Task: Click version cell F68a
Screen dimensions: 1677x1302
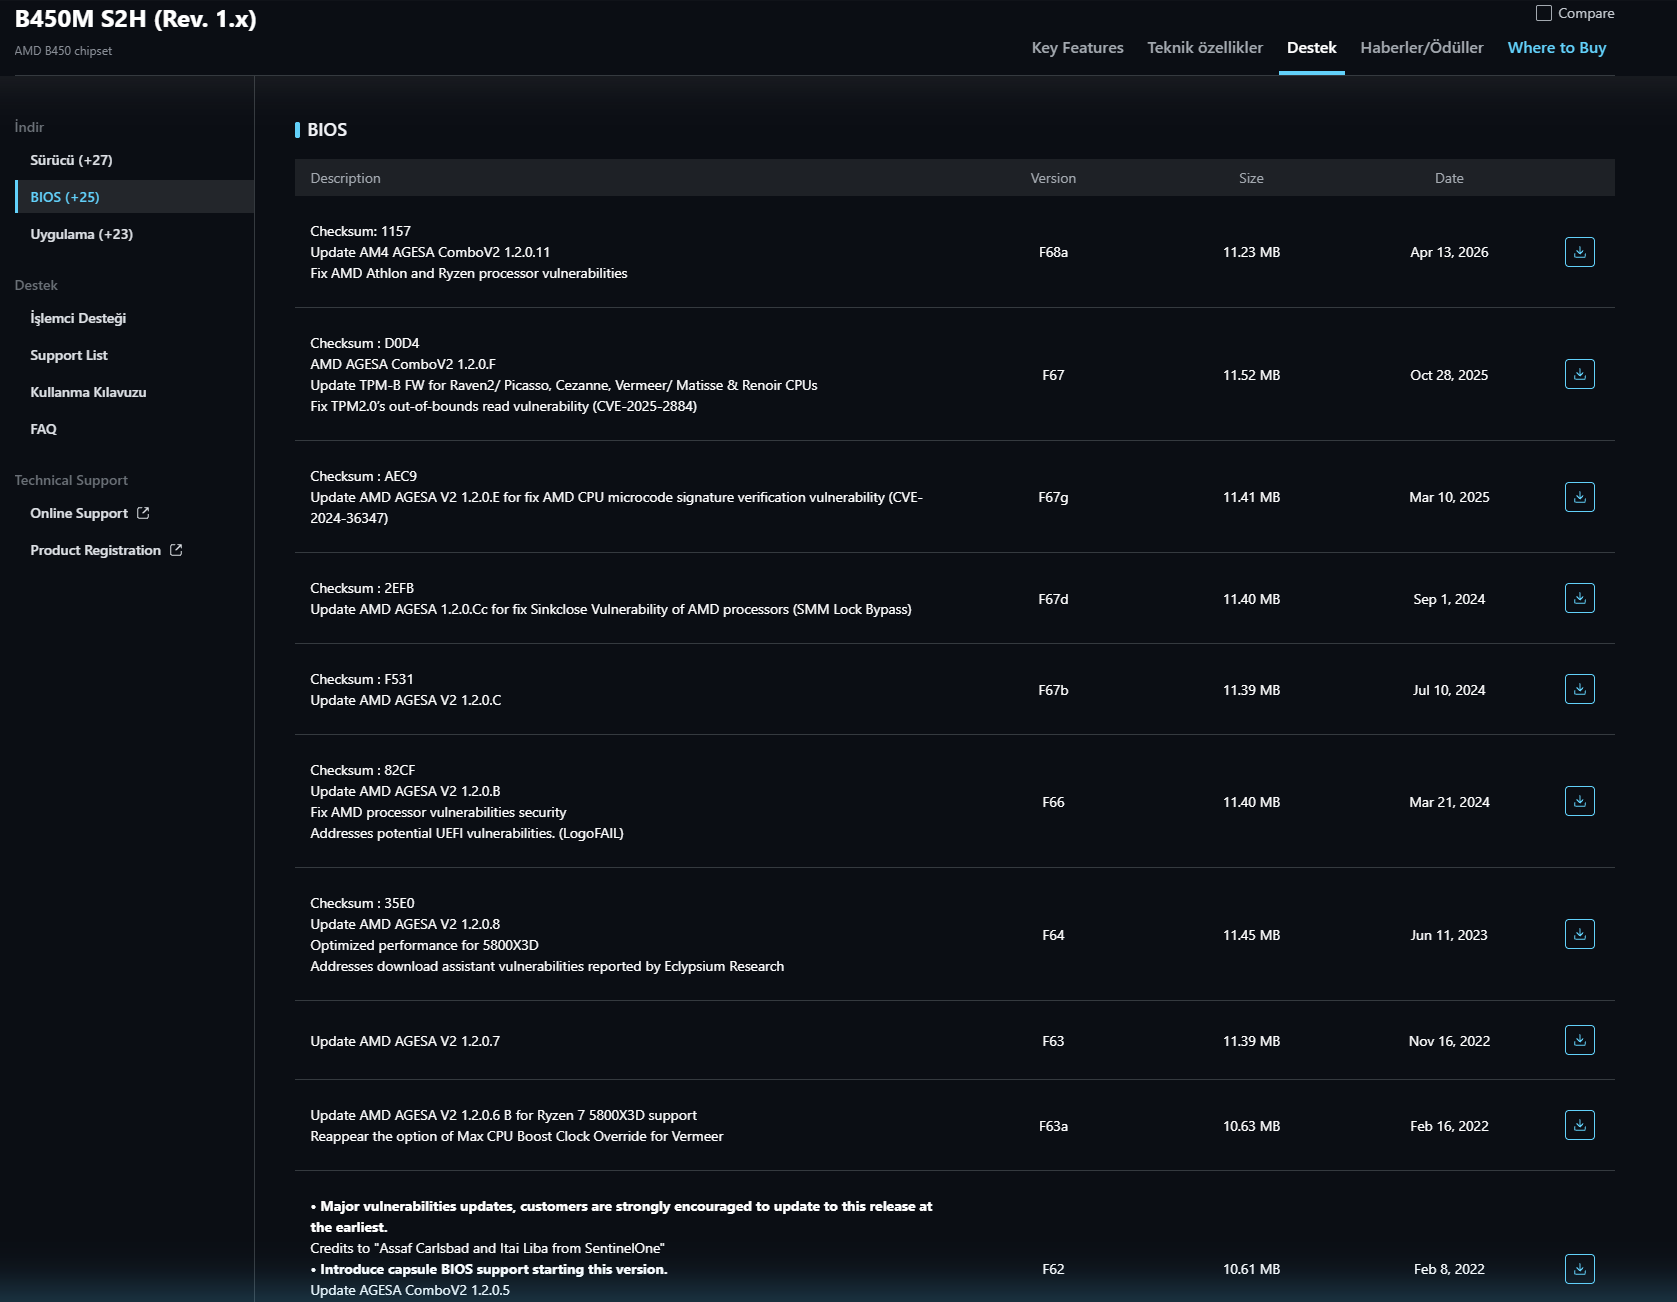Action: (x=1053, y=252)
